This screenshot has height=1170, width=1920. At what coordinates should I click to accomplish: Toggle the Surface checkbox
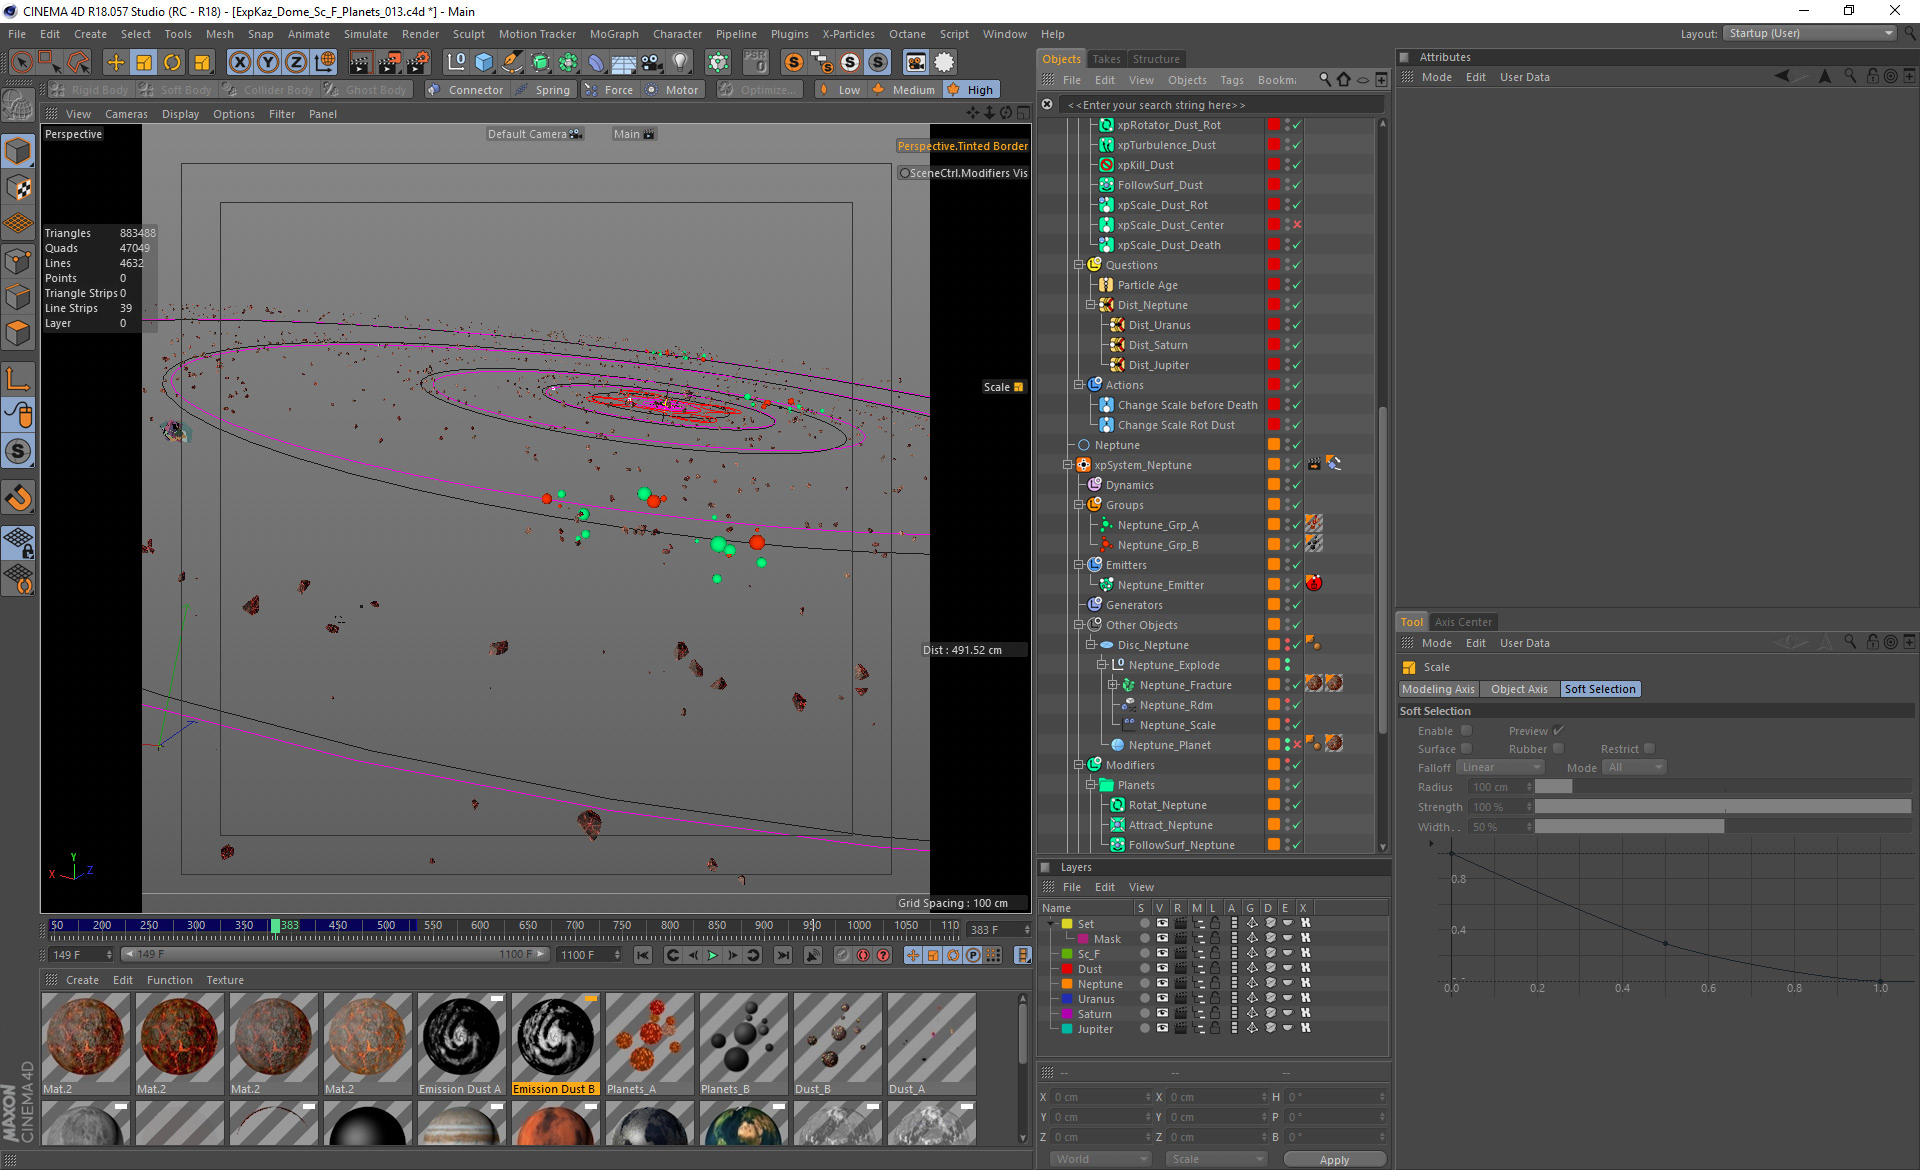click(1466, 749)
